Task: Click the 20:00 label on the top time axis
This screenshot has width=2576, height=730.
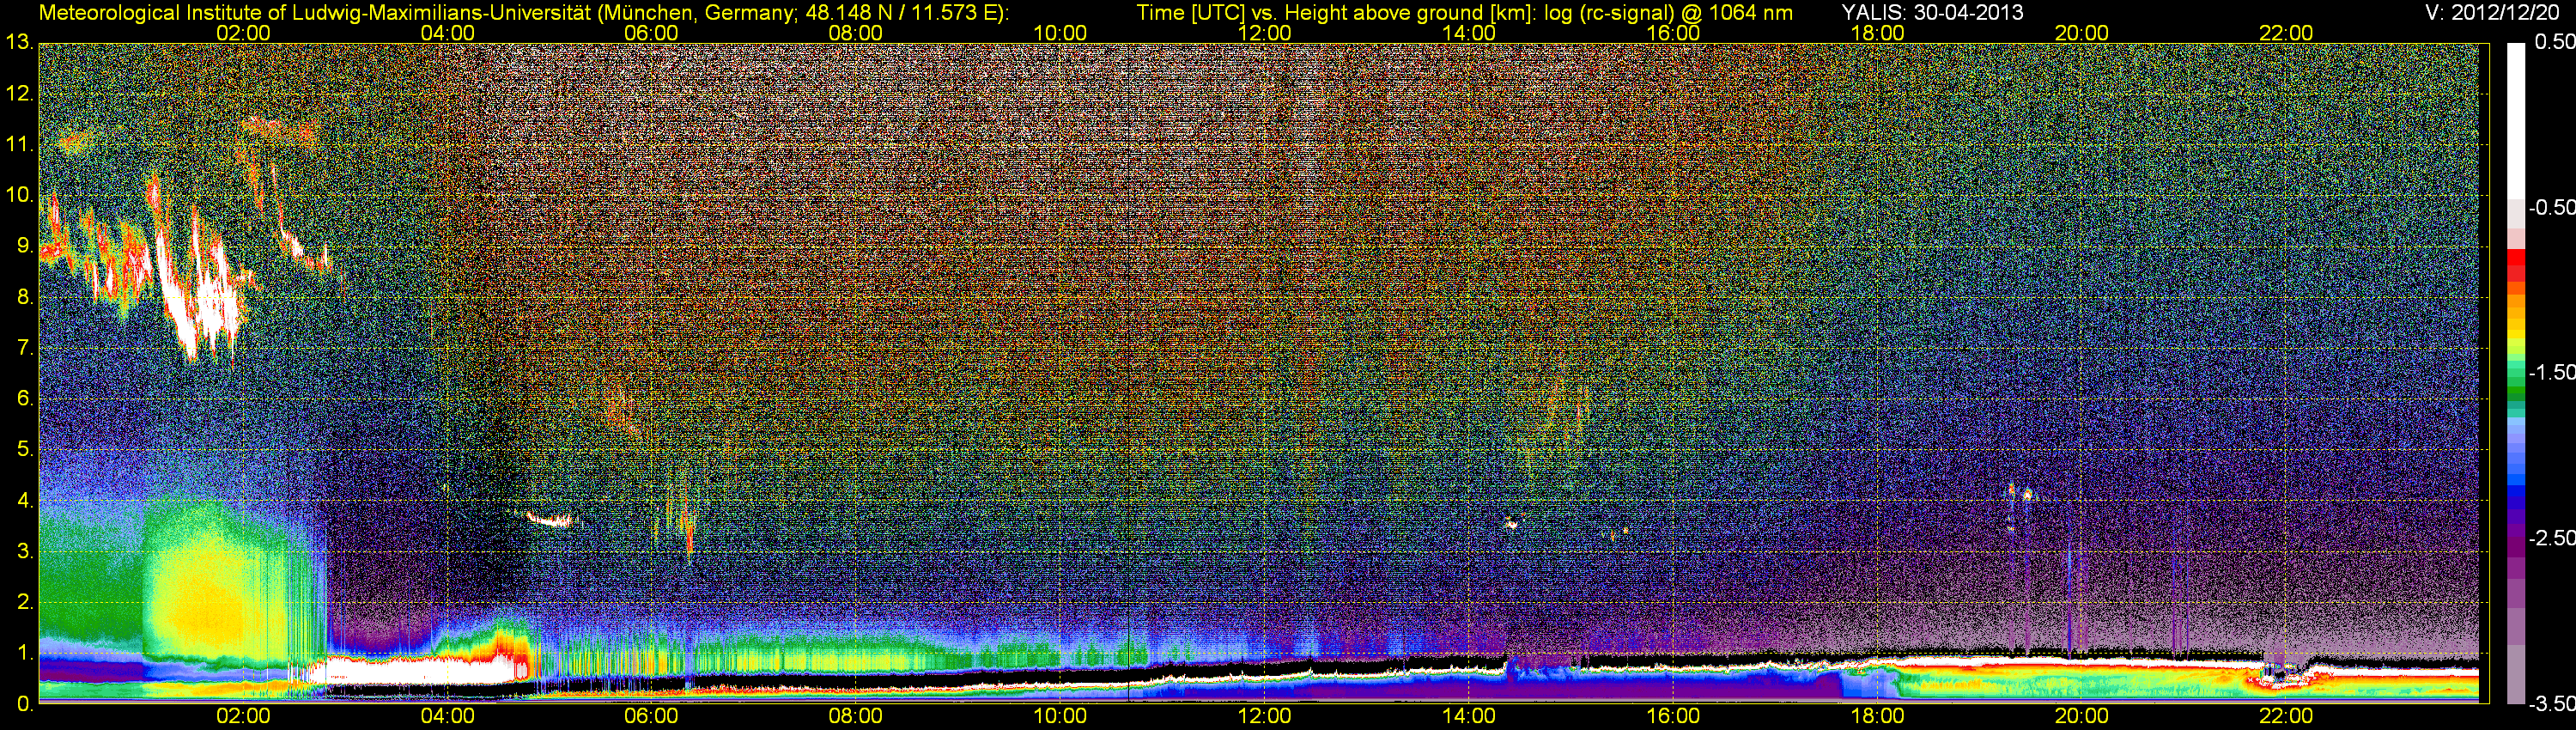Action: coord(2082,33)
